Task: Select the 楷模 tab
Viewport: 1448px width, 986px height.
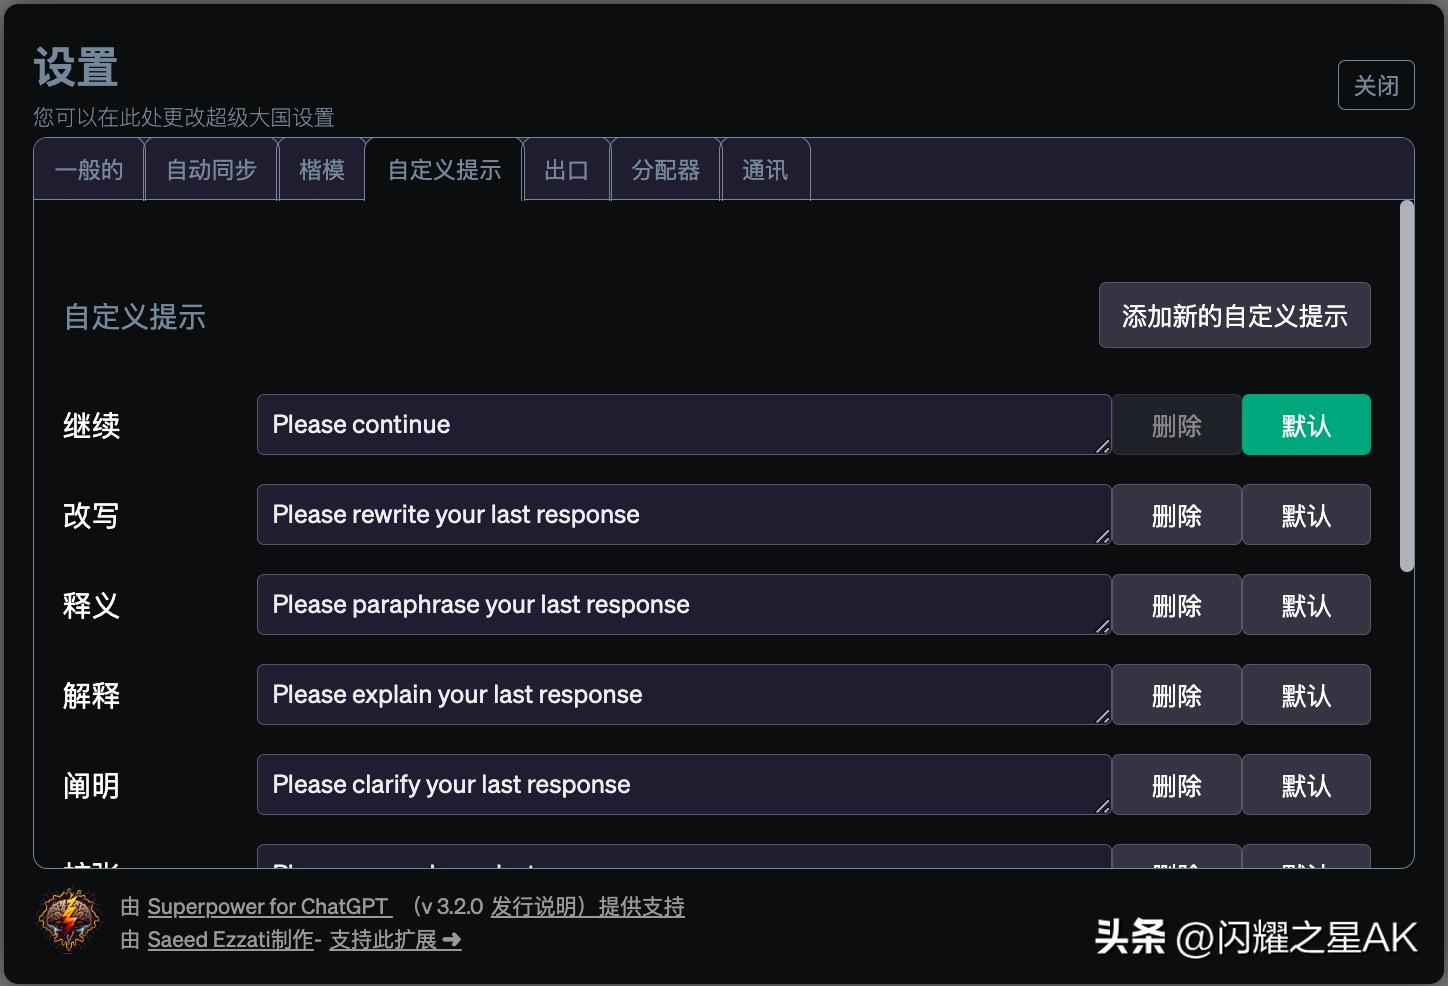Action: click(x=321, y=169)
